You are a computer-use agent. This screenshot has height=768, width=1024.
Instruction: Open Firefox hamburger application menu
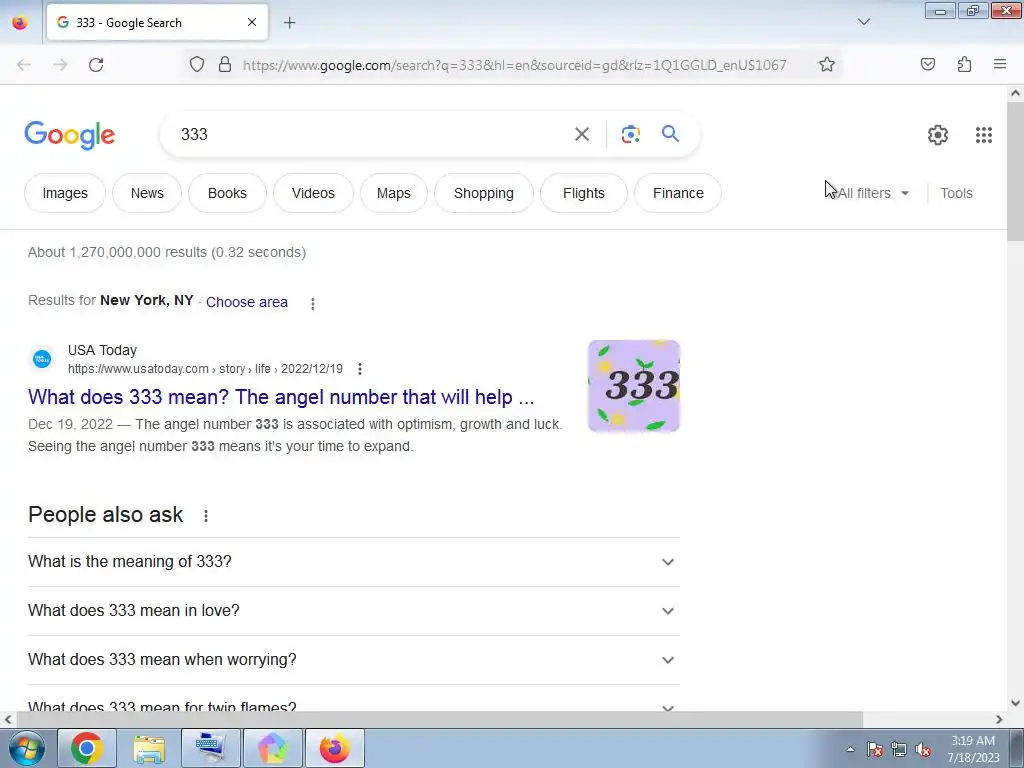[999, 64]
